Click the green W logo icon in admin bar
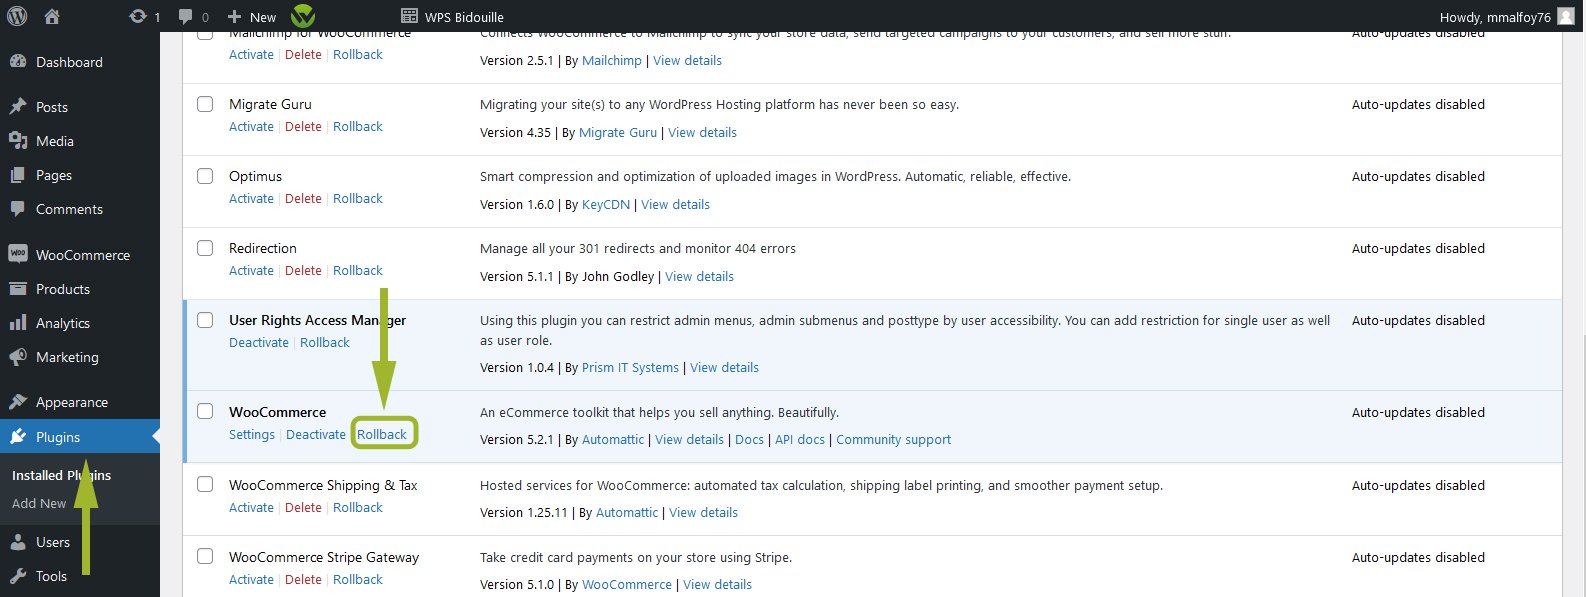Screen dimensions: 1586x597 coord(303,16)
